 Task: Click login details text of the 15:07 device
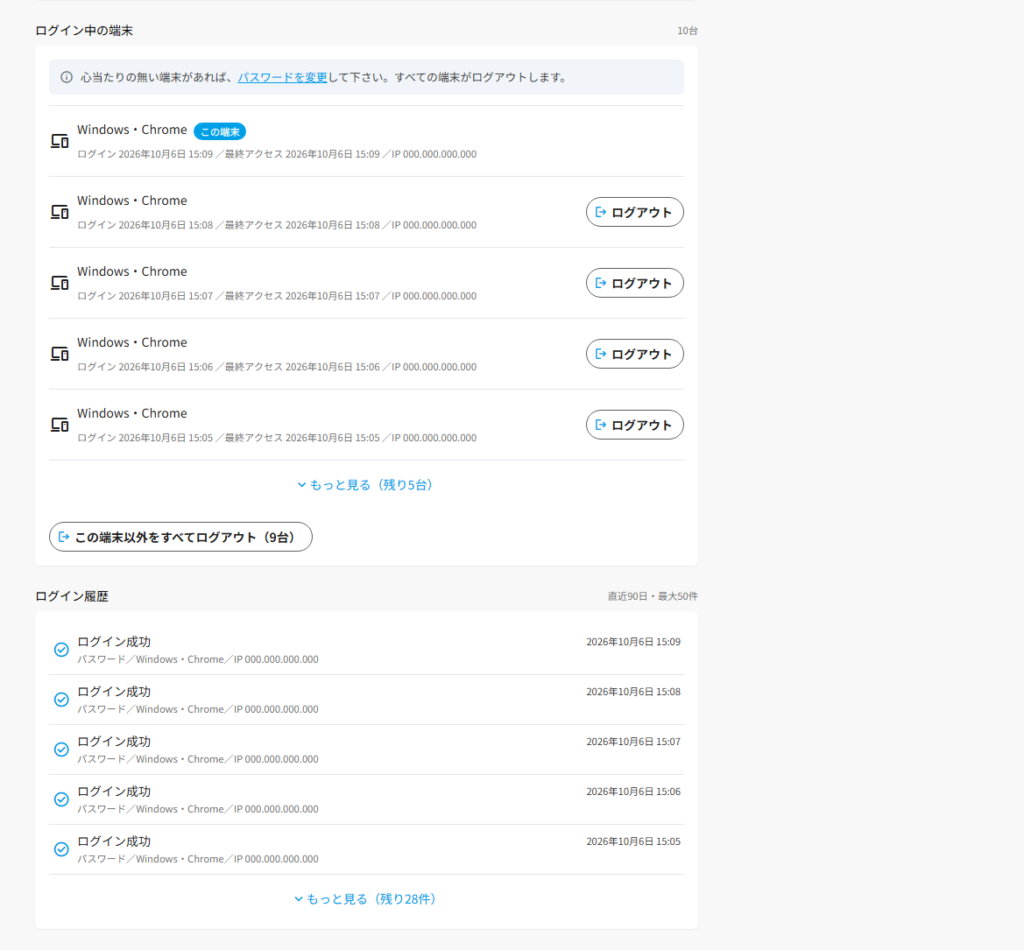(x=277, y=296)
